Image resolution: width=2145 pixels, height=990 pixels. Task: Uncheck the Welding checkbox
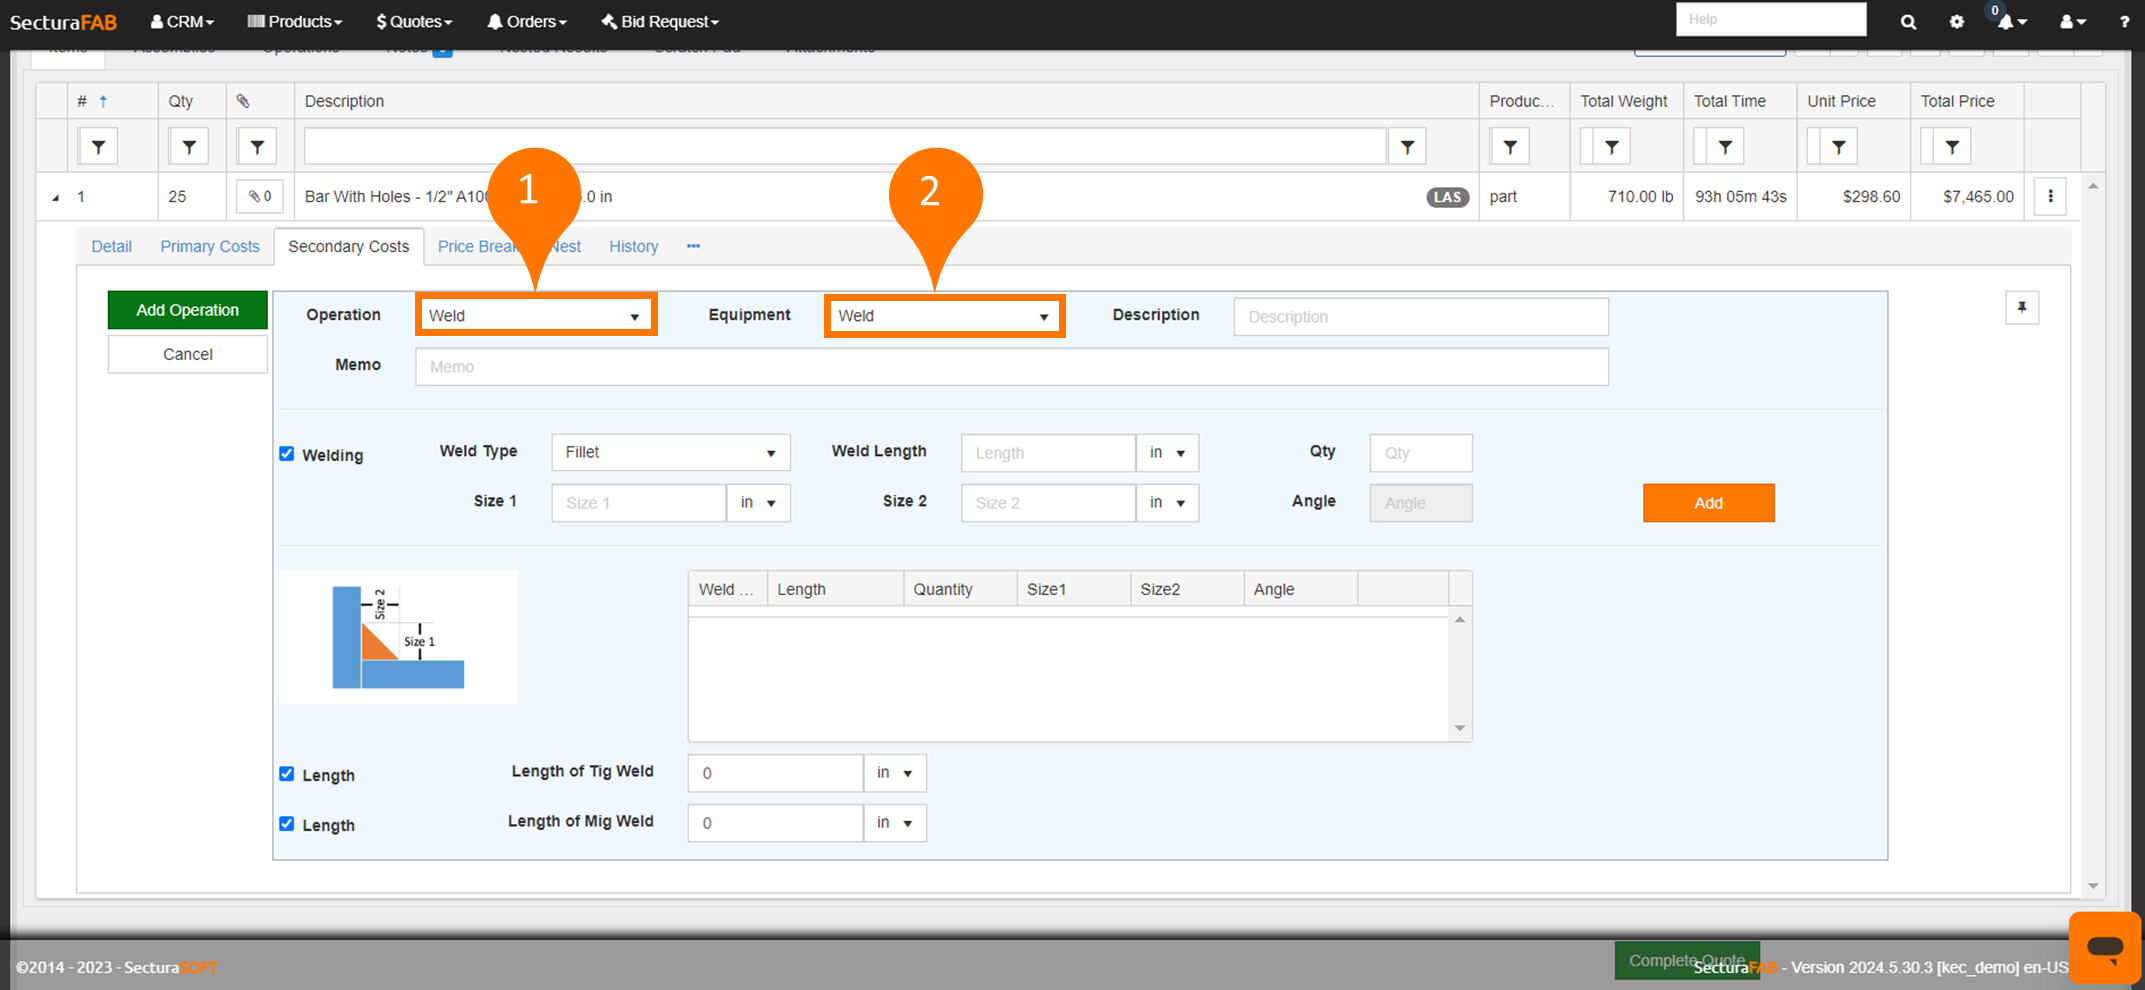point(287,454)
